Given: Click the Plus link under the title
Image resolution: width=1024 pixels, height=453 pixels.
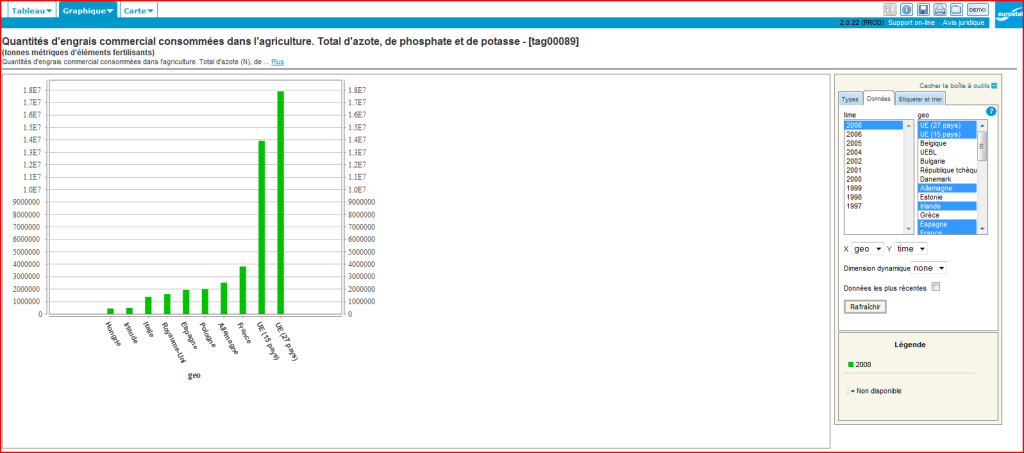Looking at the screenshot, I should pos(278,62).
